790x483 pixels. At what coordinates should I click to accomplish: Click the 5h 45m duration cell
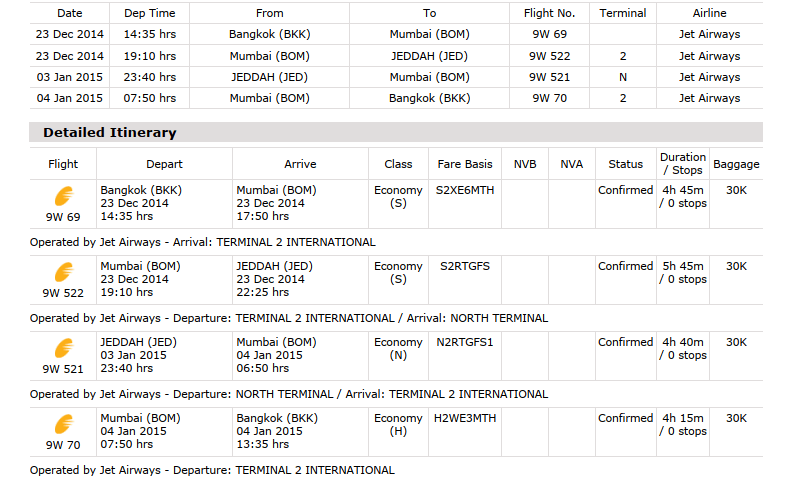tap(682, 266)
